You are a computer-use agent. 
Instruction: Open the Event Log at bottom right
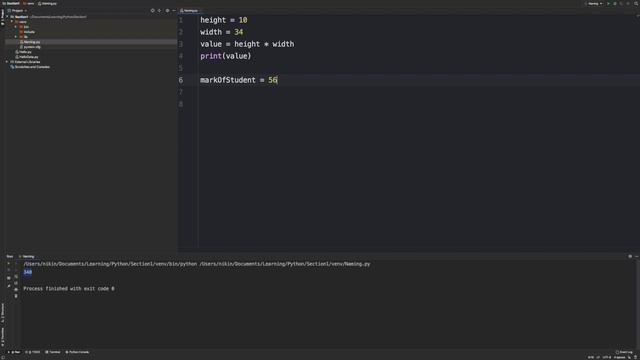[x=624, y=352]
